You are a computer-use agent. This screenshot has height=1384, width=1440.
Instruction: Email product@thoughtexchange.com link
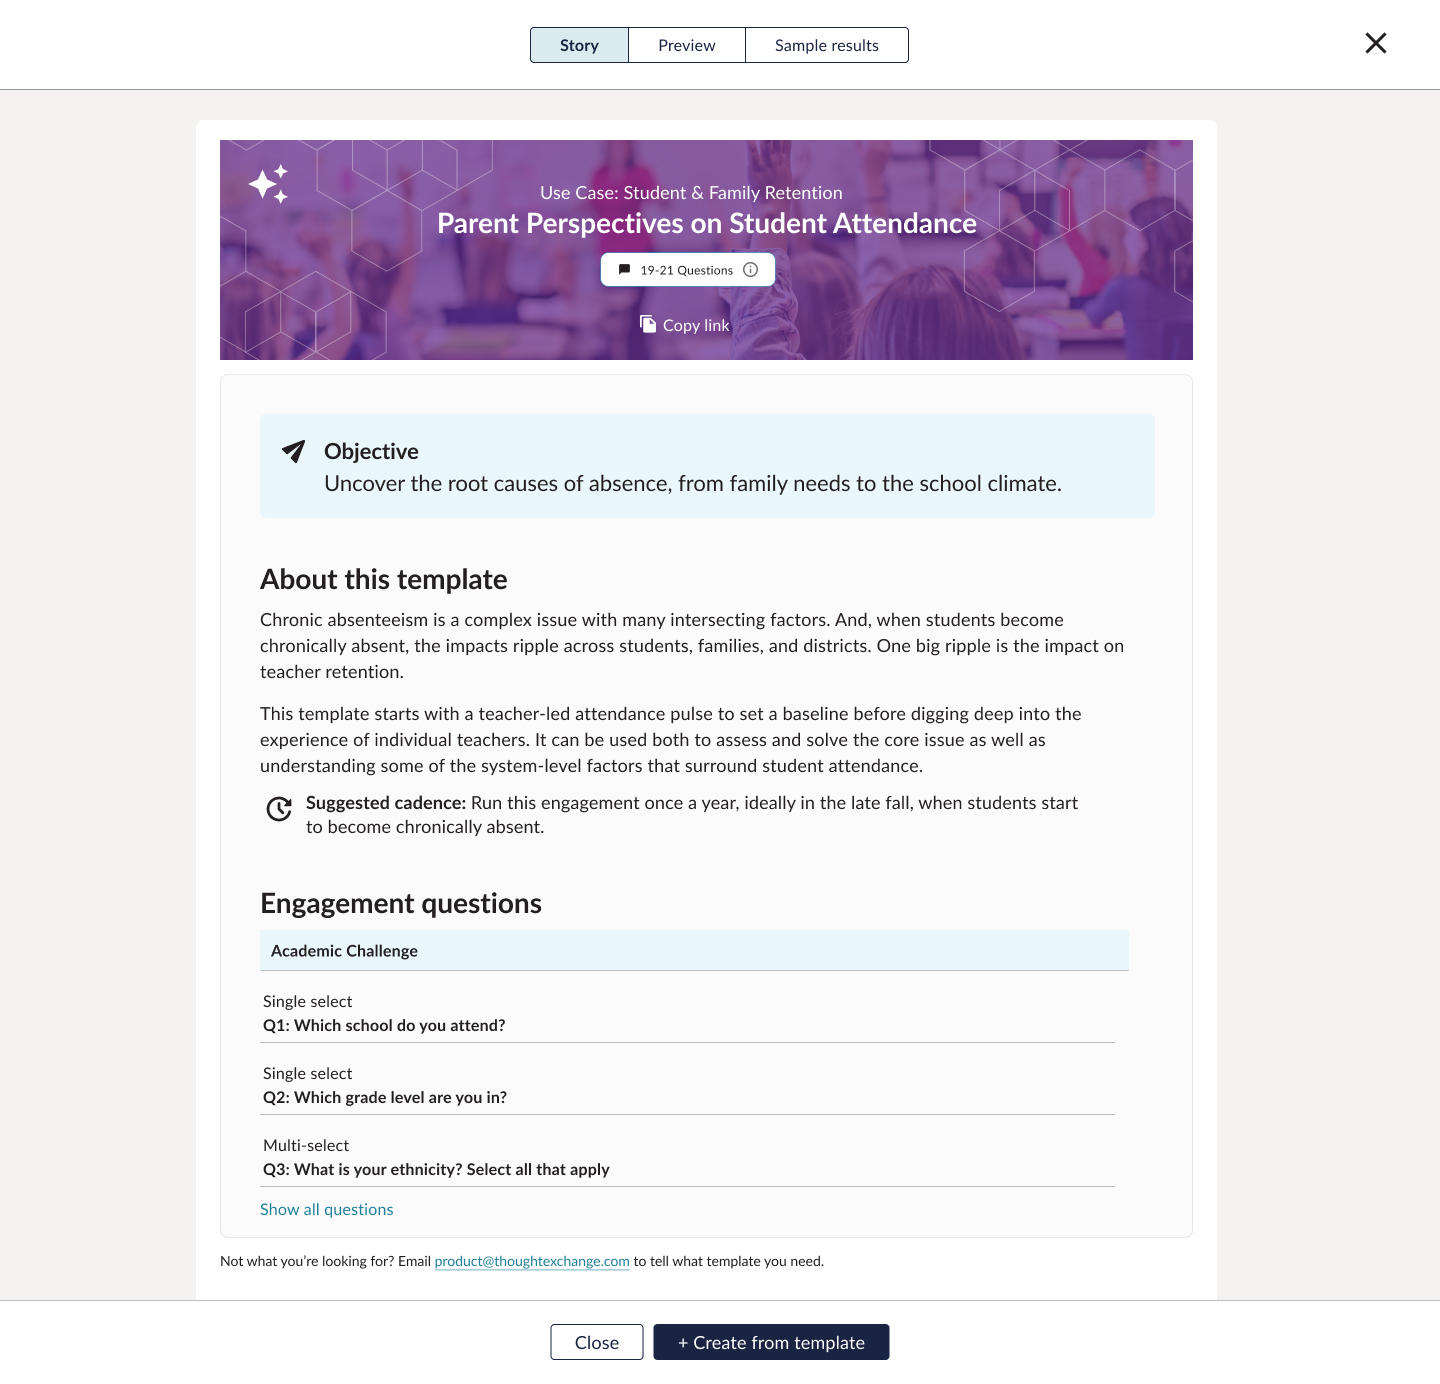532,1261
